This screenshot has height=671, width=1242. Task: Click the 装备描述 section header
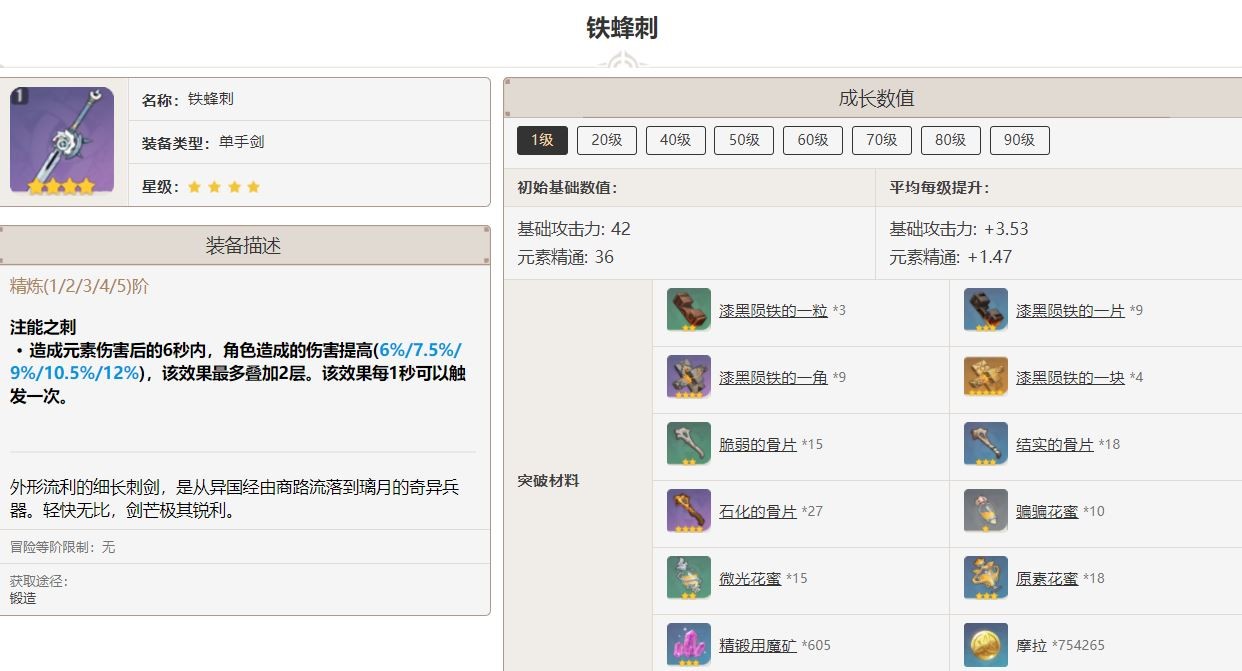[x=244, y=246]
